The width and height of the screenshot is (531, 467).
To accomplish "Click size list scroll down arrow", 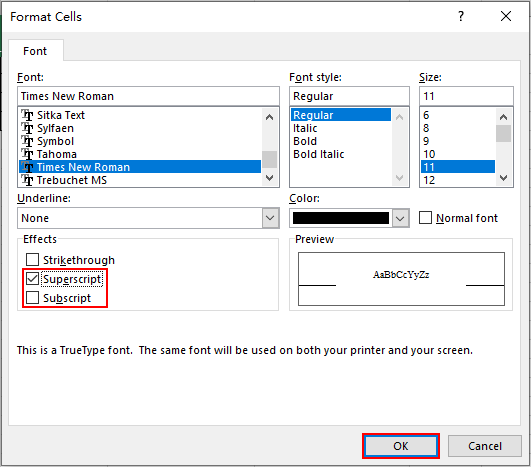I will click(x=503, y=178).
